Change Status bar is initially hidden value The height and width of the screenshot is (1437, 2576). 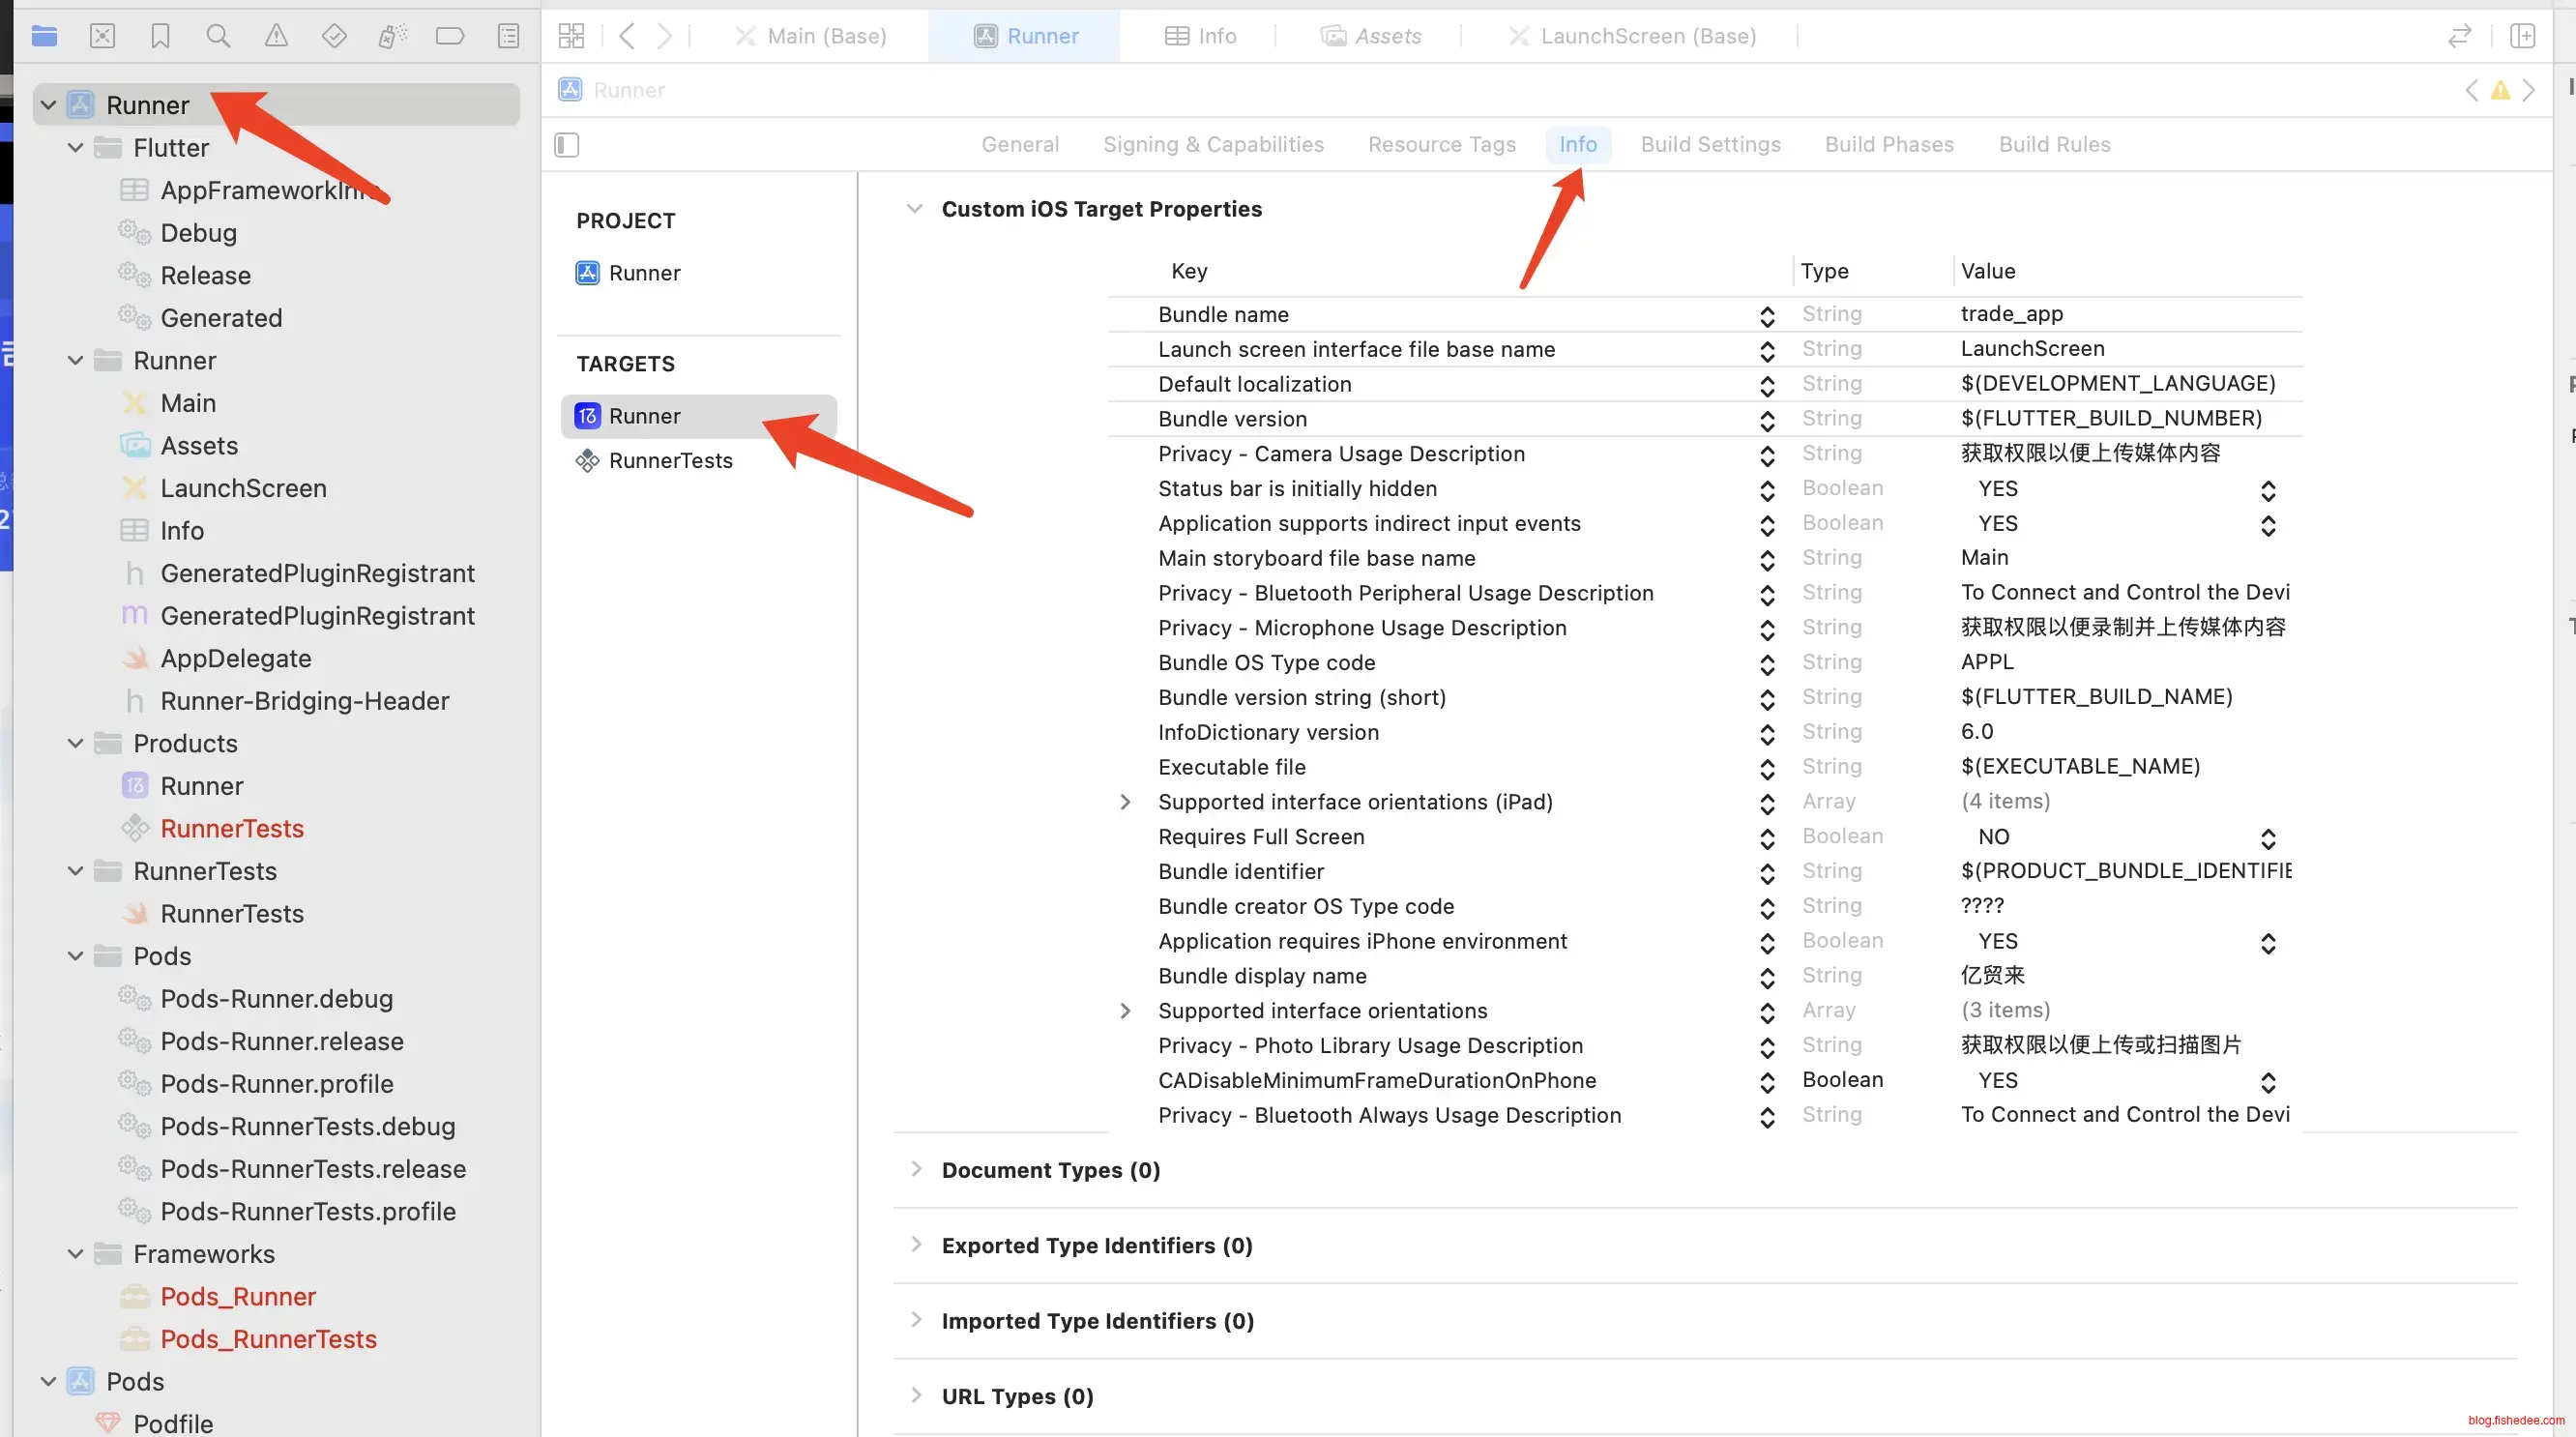(x=2267, y=490)
